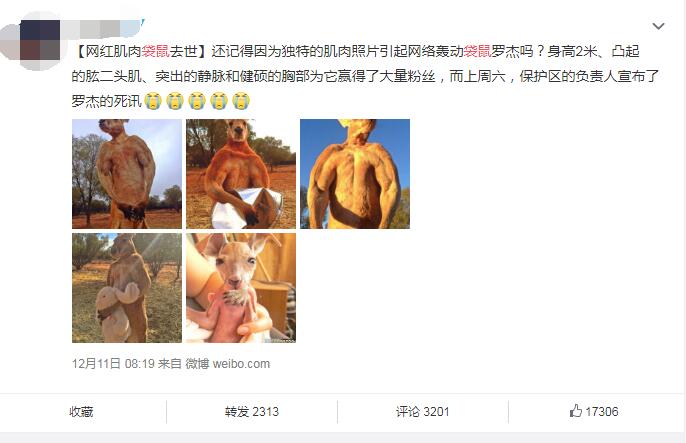Open the 12月11日 08:19 timestamp link
This screenshot has width=686, height=443.
pyautogui.click(x=113, y=364)
